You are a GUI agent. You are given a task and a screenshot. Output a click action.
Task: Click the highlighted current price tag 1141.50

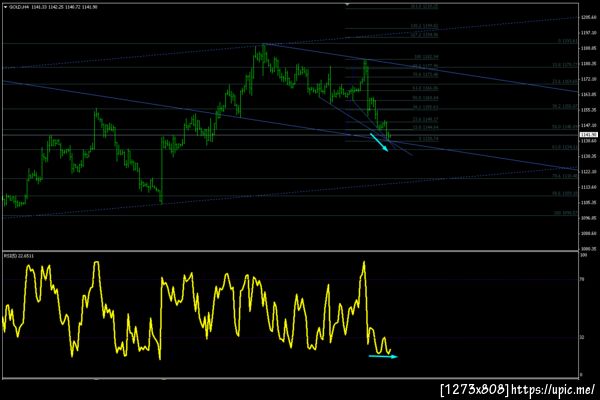(589, 135)
